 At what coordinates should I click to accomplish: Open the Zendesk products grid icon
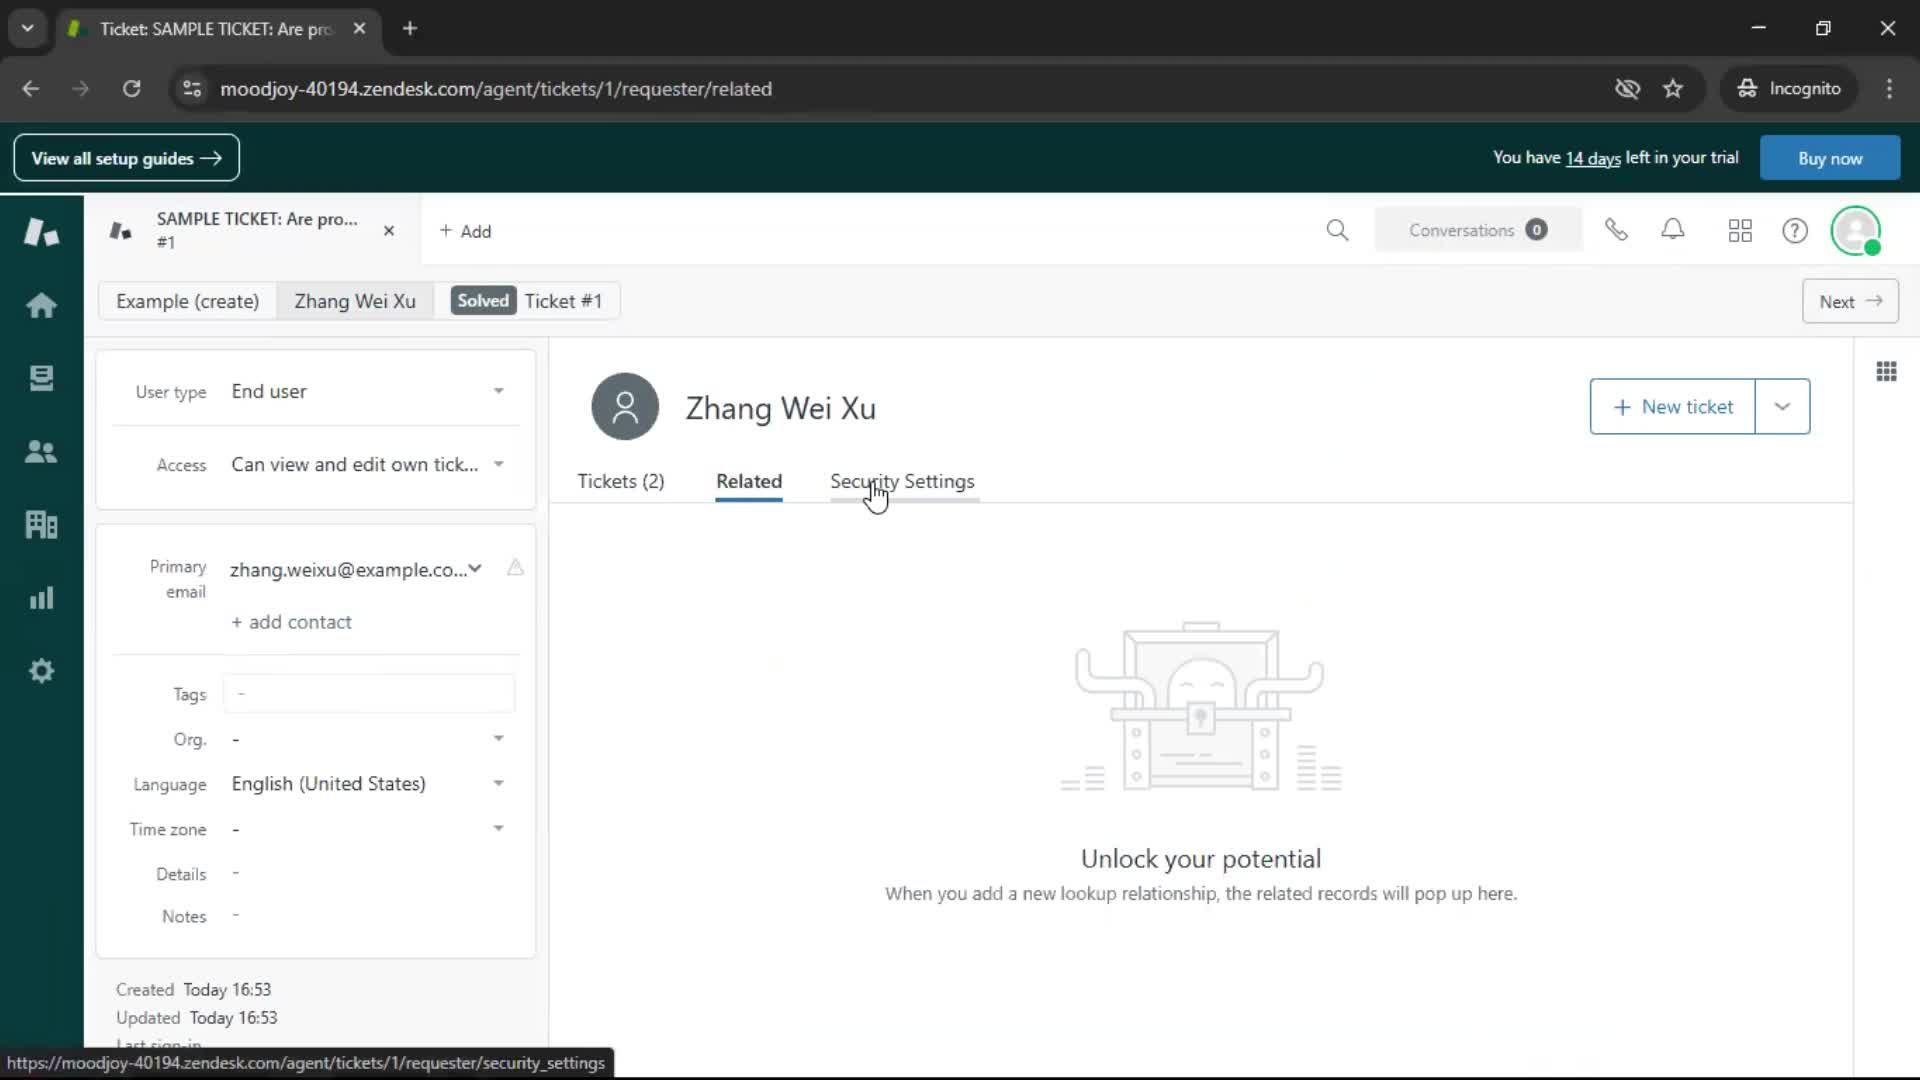[1740, 231]
